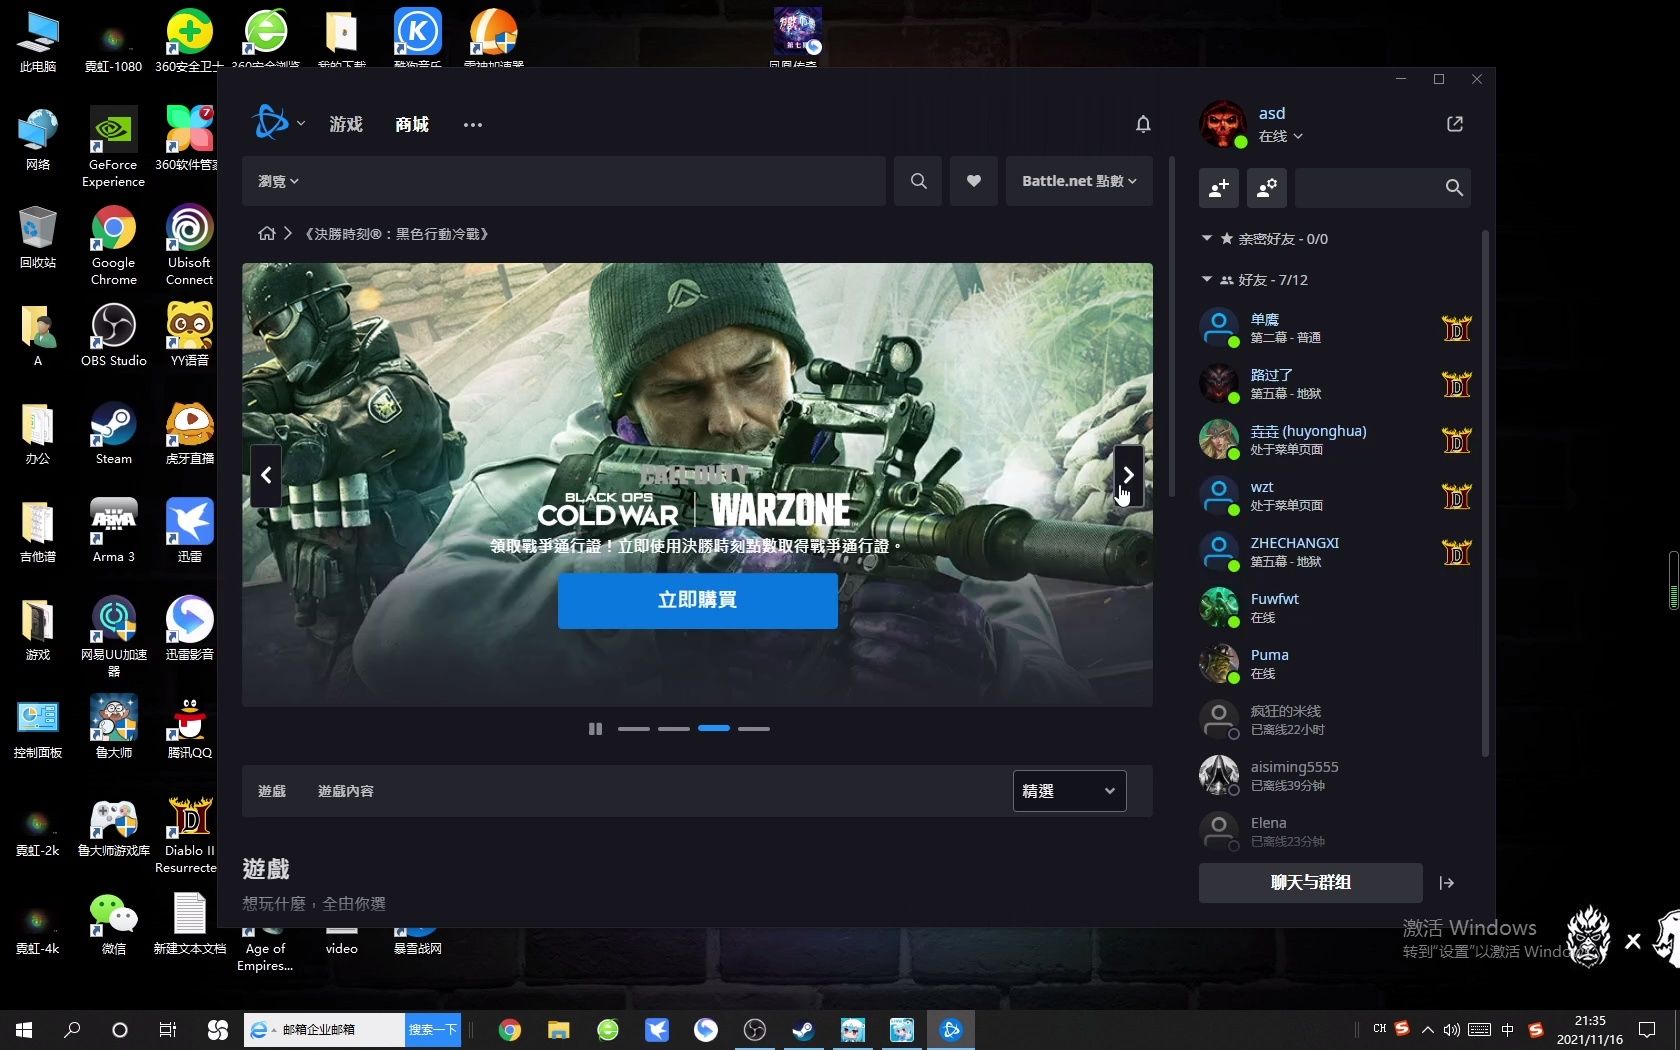Jump to the first carousel slide indicator
This screenshot has height=1050, width=1680.
(634, 729)
